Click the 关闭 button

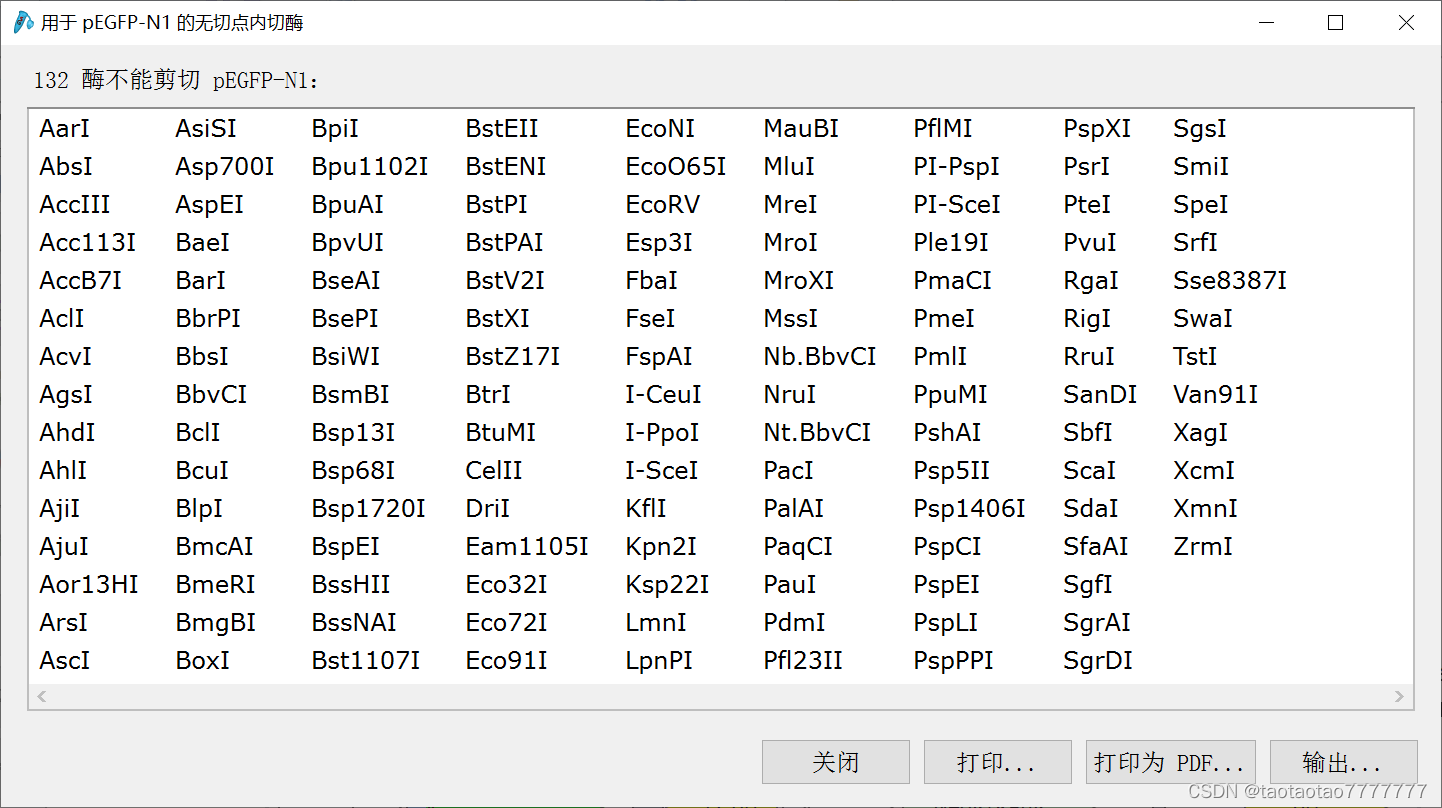[x=836, y=763]
